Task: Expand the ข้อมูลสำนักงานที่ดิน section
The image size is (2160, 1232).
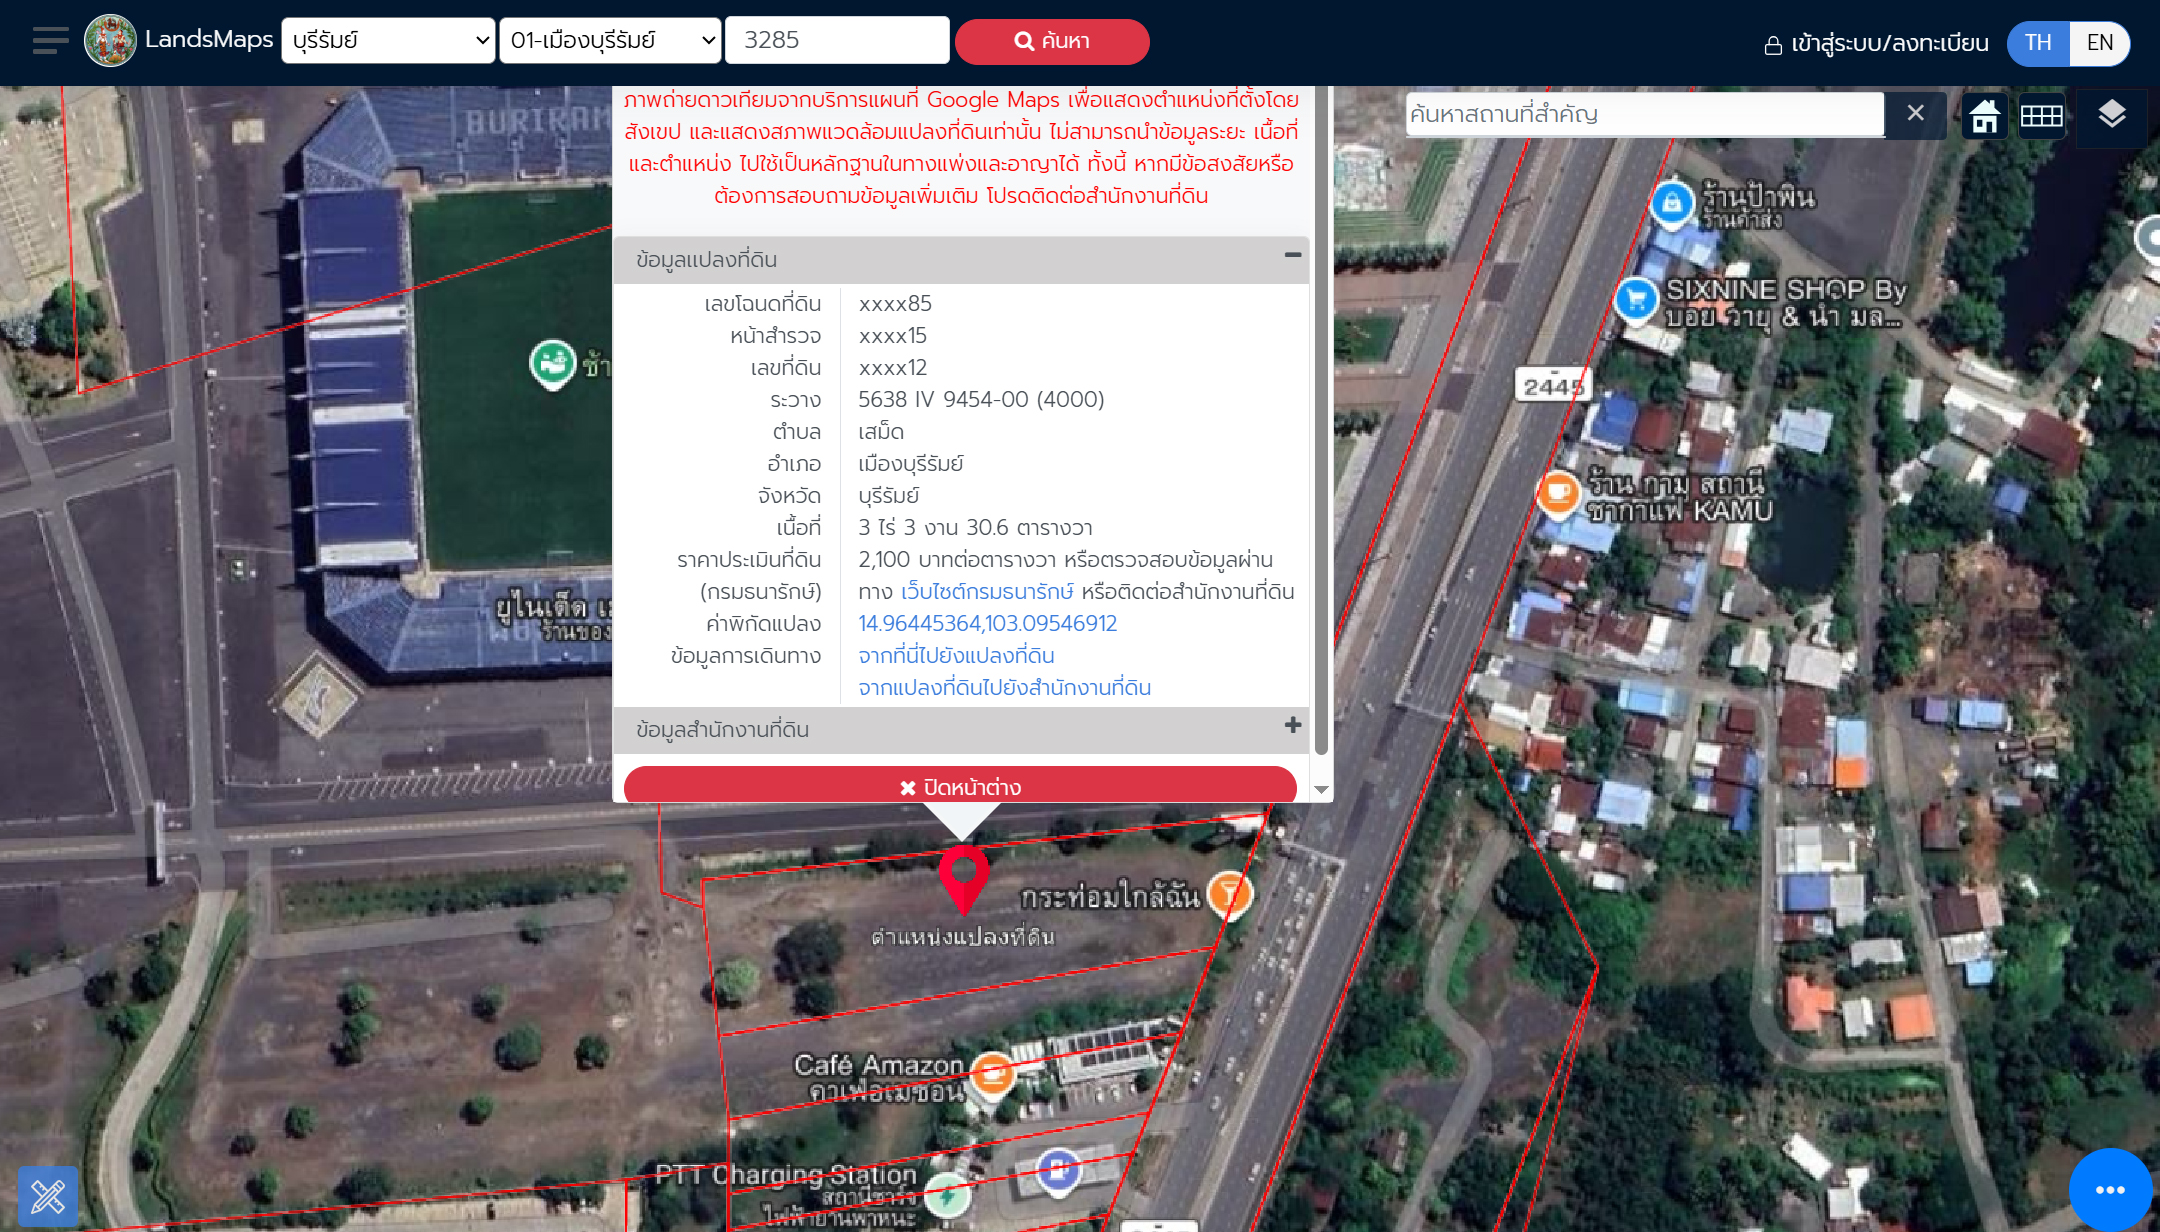Action: coord(1292,726)
